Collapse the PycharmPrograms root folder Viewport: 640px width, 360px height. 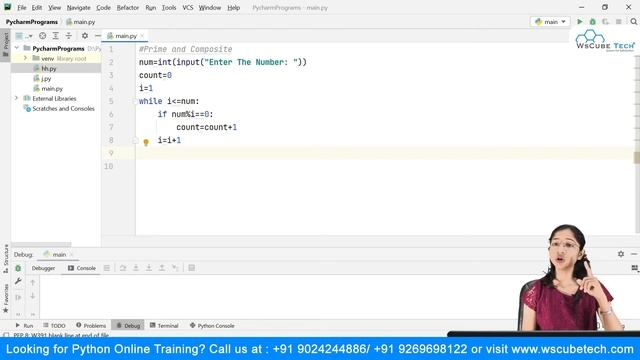click(x=17, y=48)
